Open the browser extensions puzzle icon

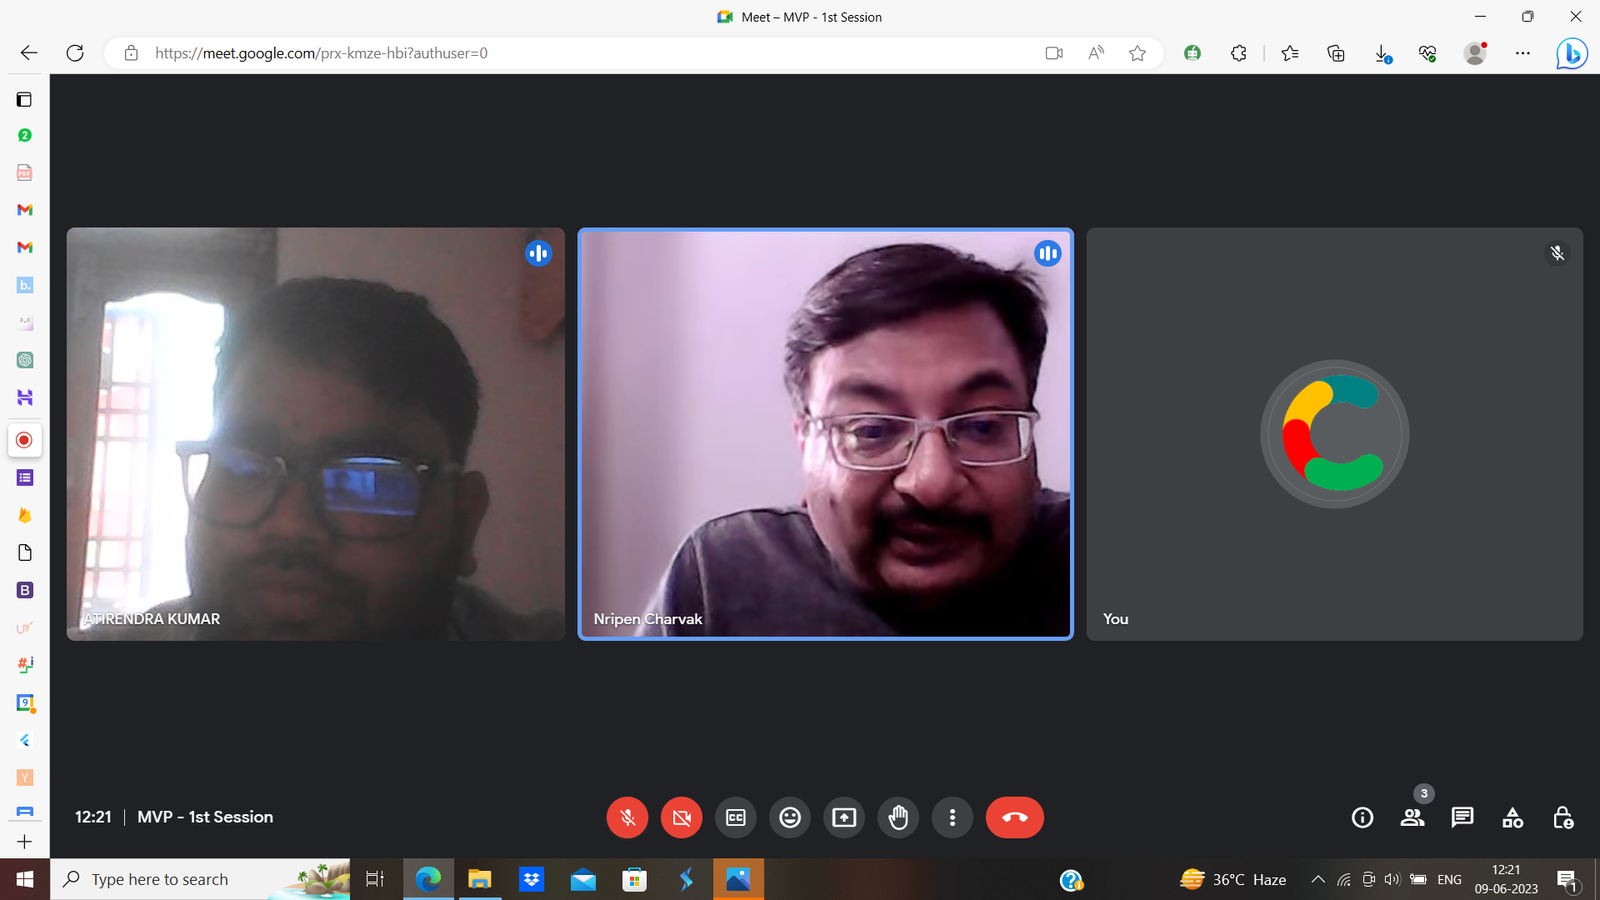click(x=1239, y=53)
